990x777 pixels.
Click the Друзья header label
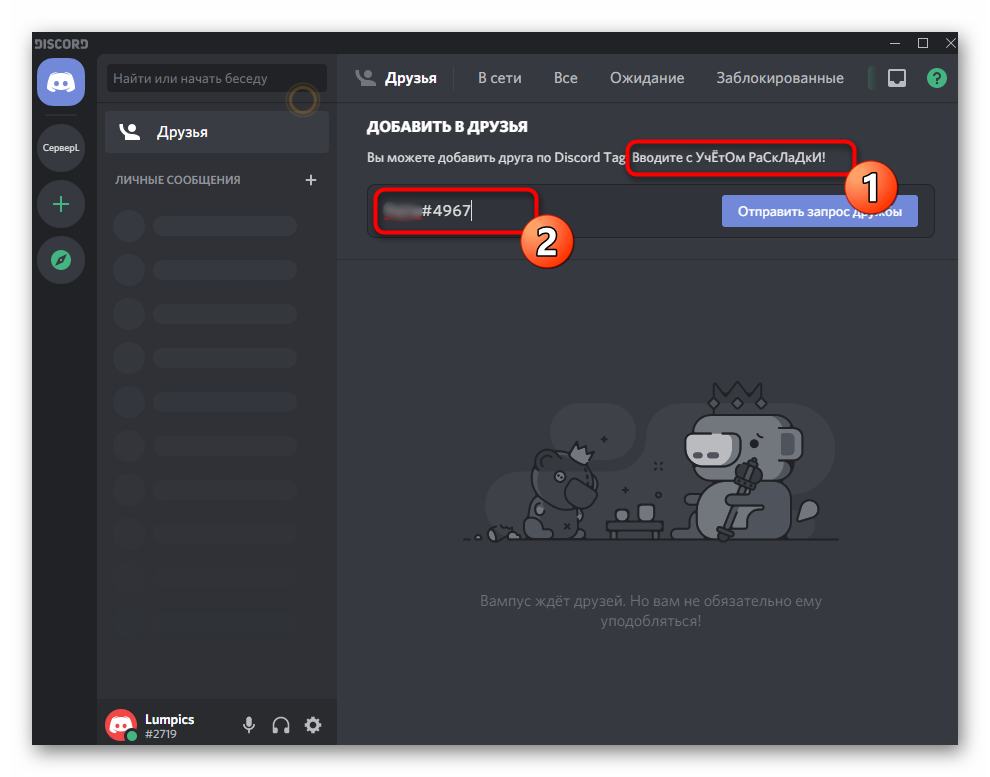[410, 78]
